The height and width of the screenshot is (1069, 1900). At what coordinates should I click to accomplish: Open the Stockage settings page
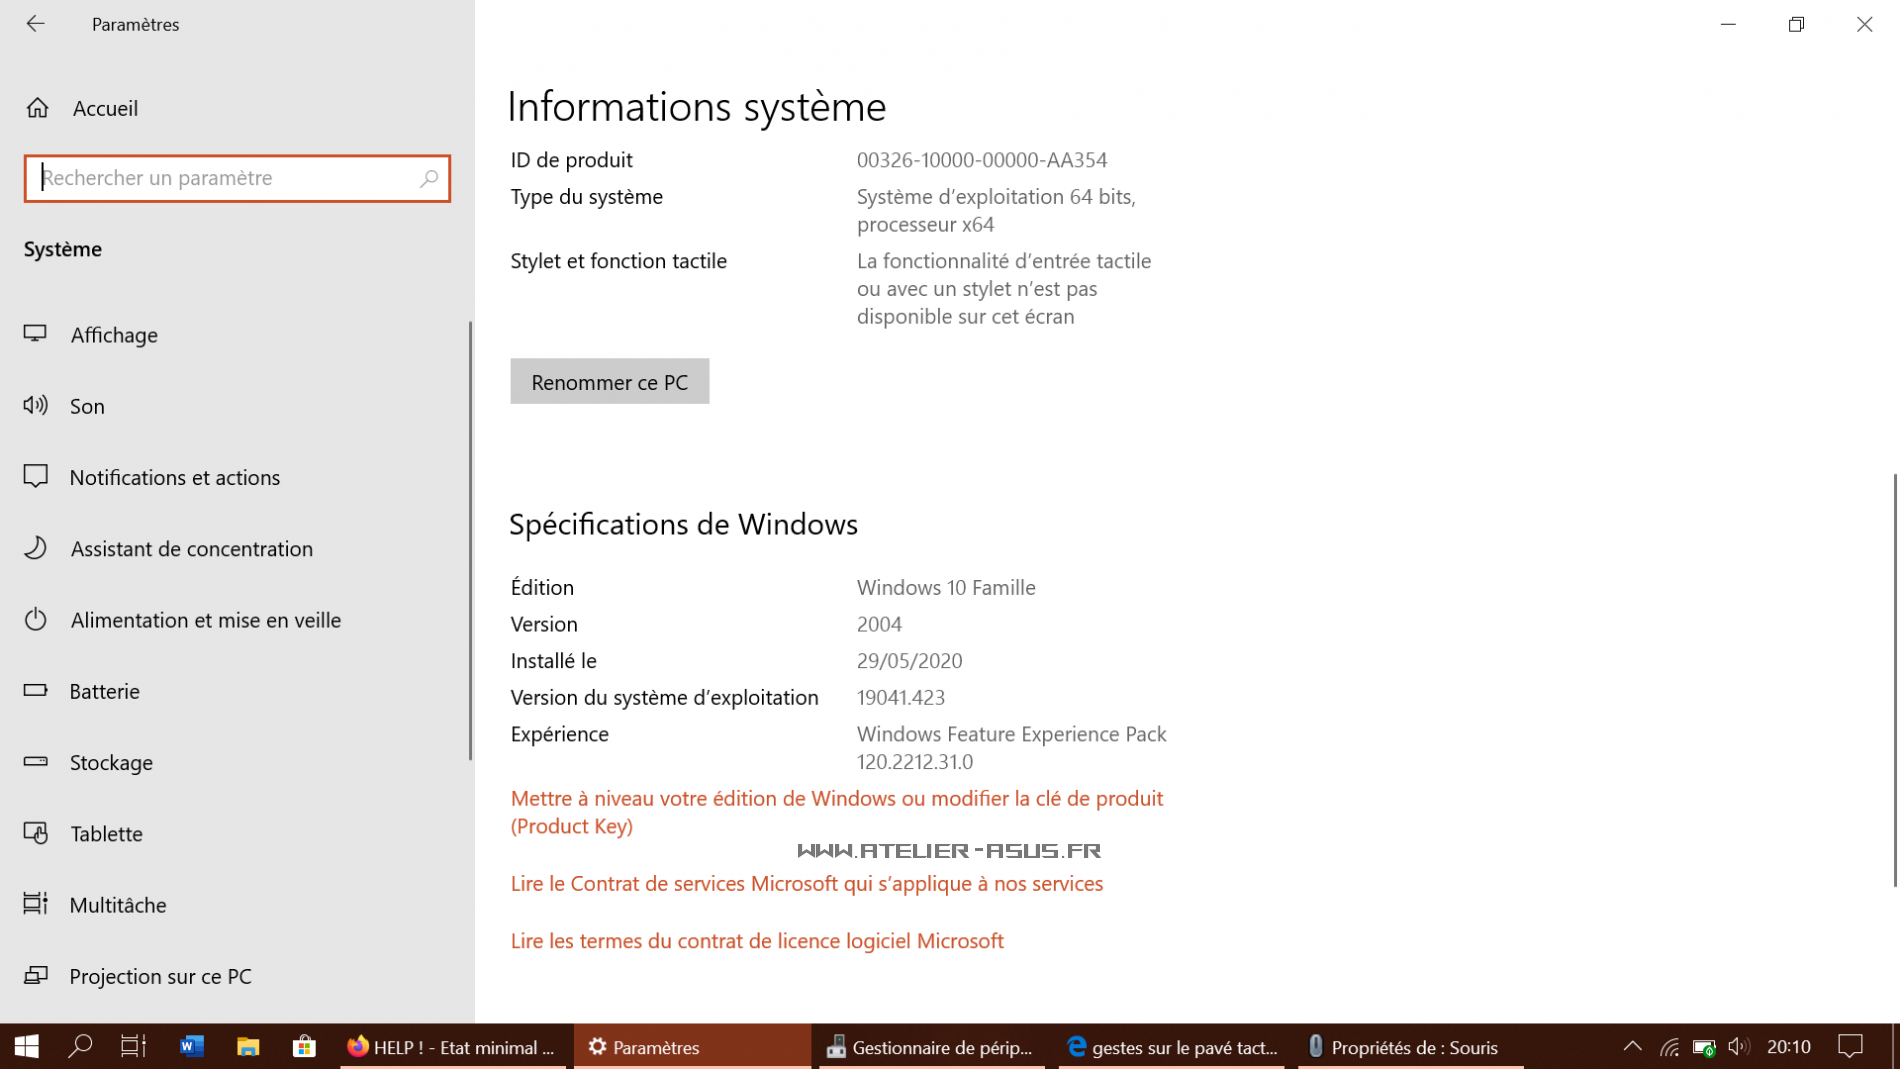[x=111, y=763]
